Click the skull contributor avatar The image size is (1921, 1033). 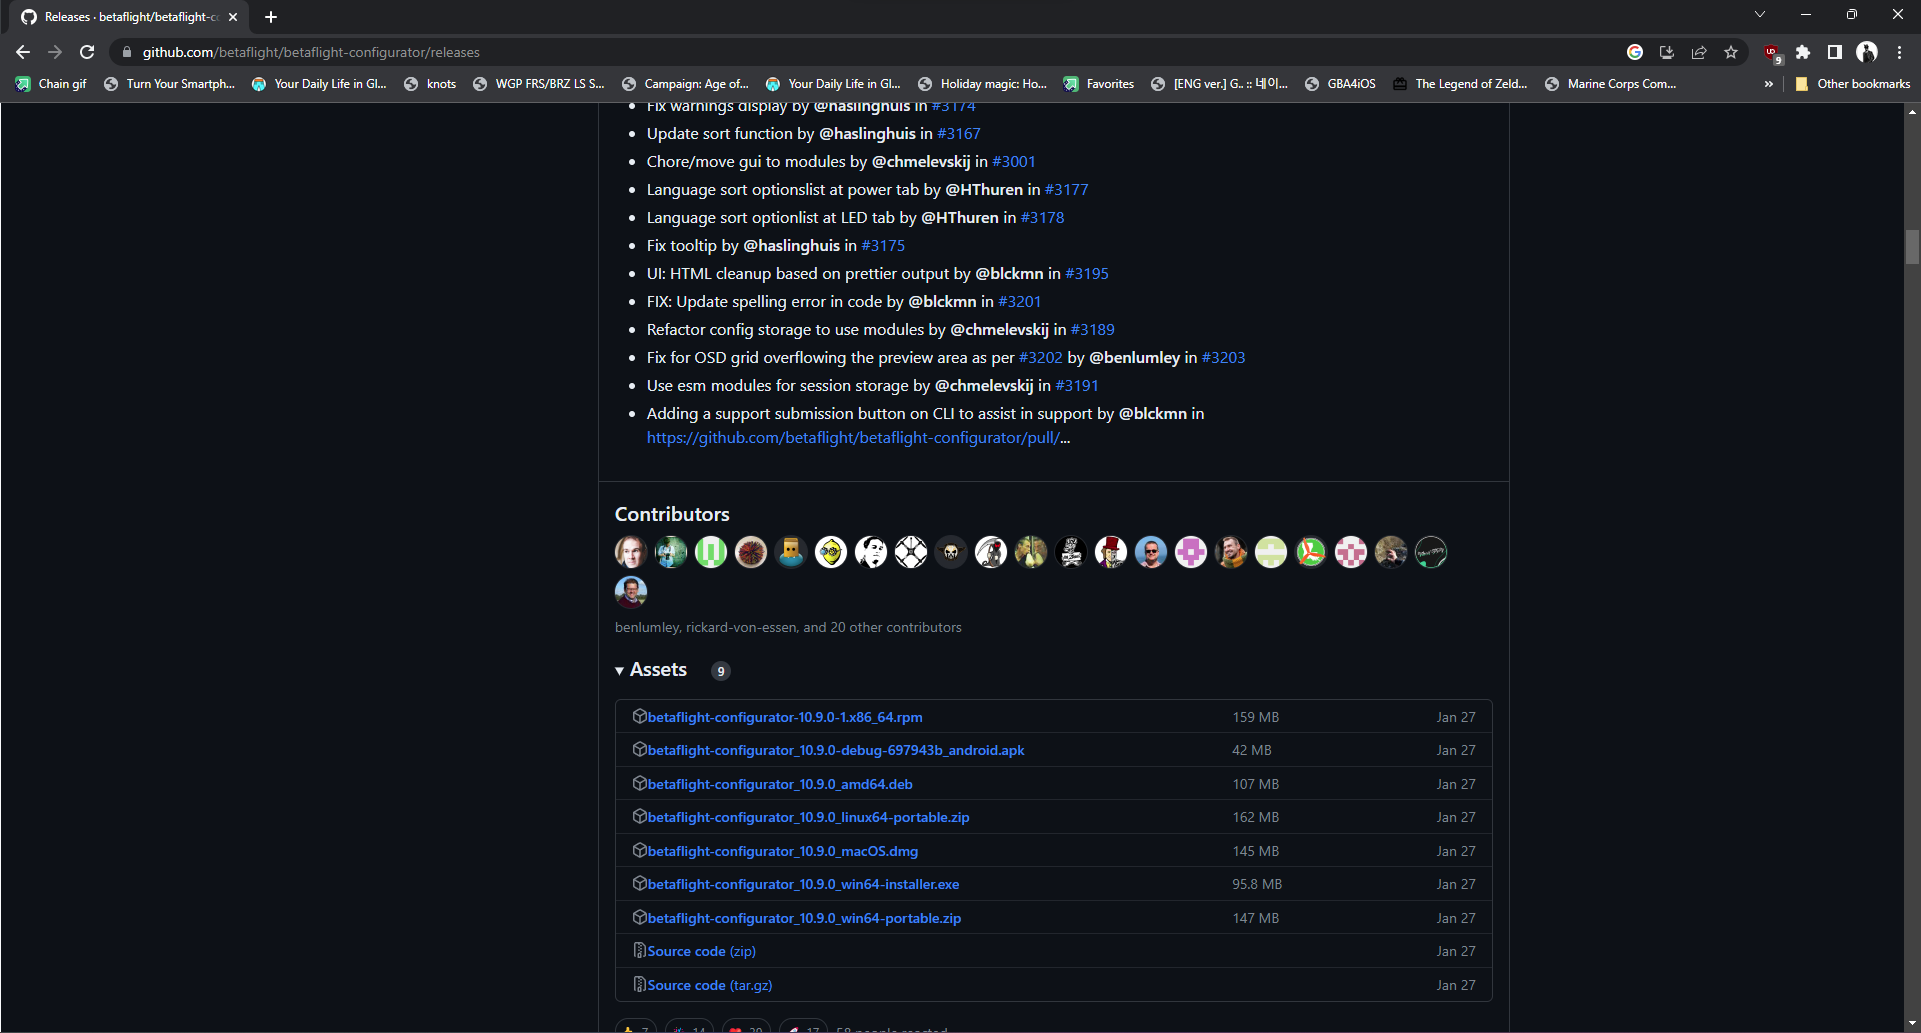click(951, 552)
